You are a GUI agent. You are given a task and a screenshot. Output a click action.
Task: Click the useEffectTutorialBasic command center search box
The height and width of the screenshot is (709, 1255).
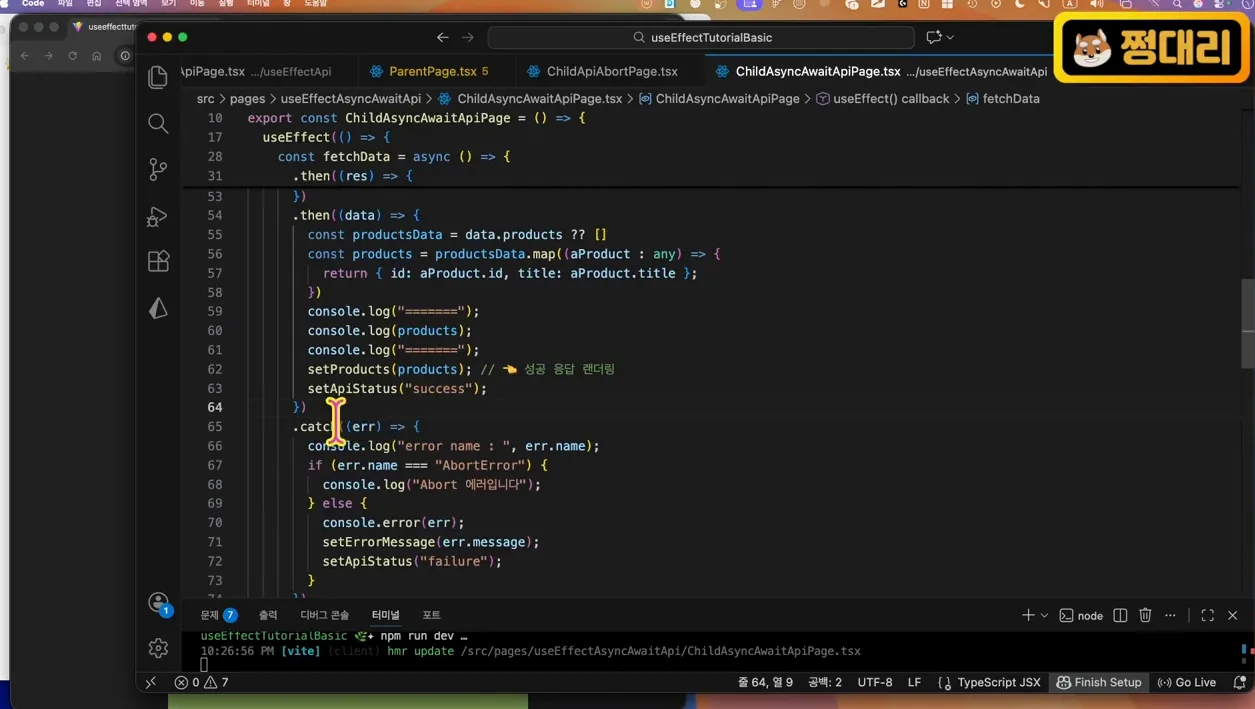(701, 37)
